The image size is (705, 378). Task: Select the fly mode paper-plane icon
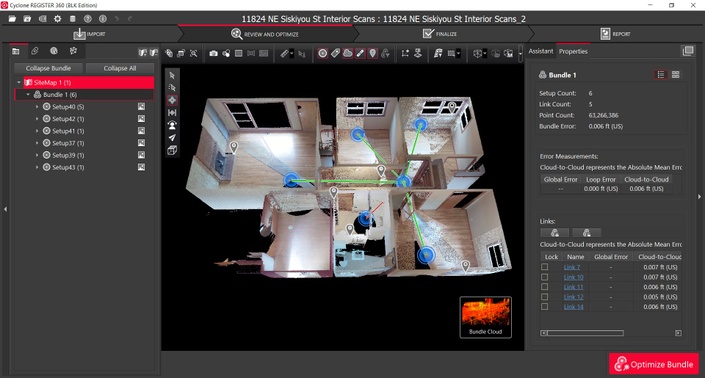point(172,138)
